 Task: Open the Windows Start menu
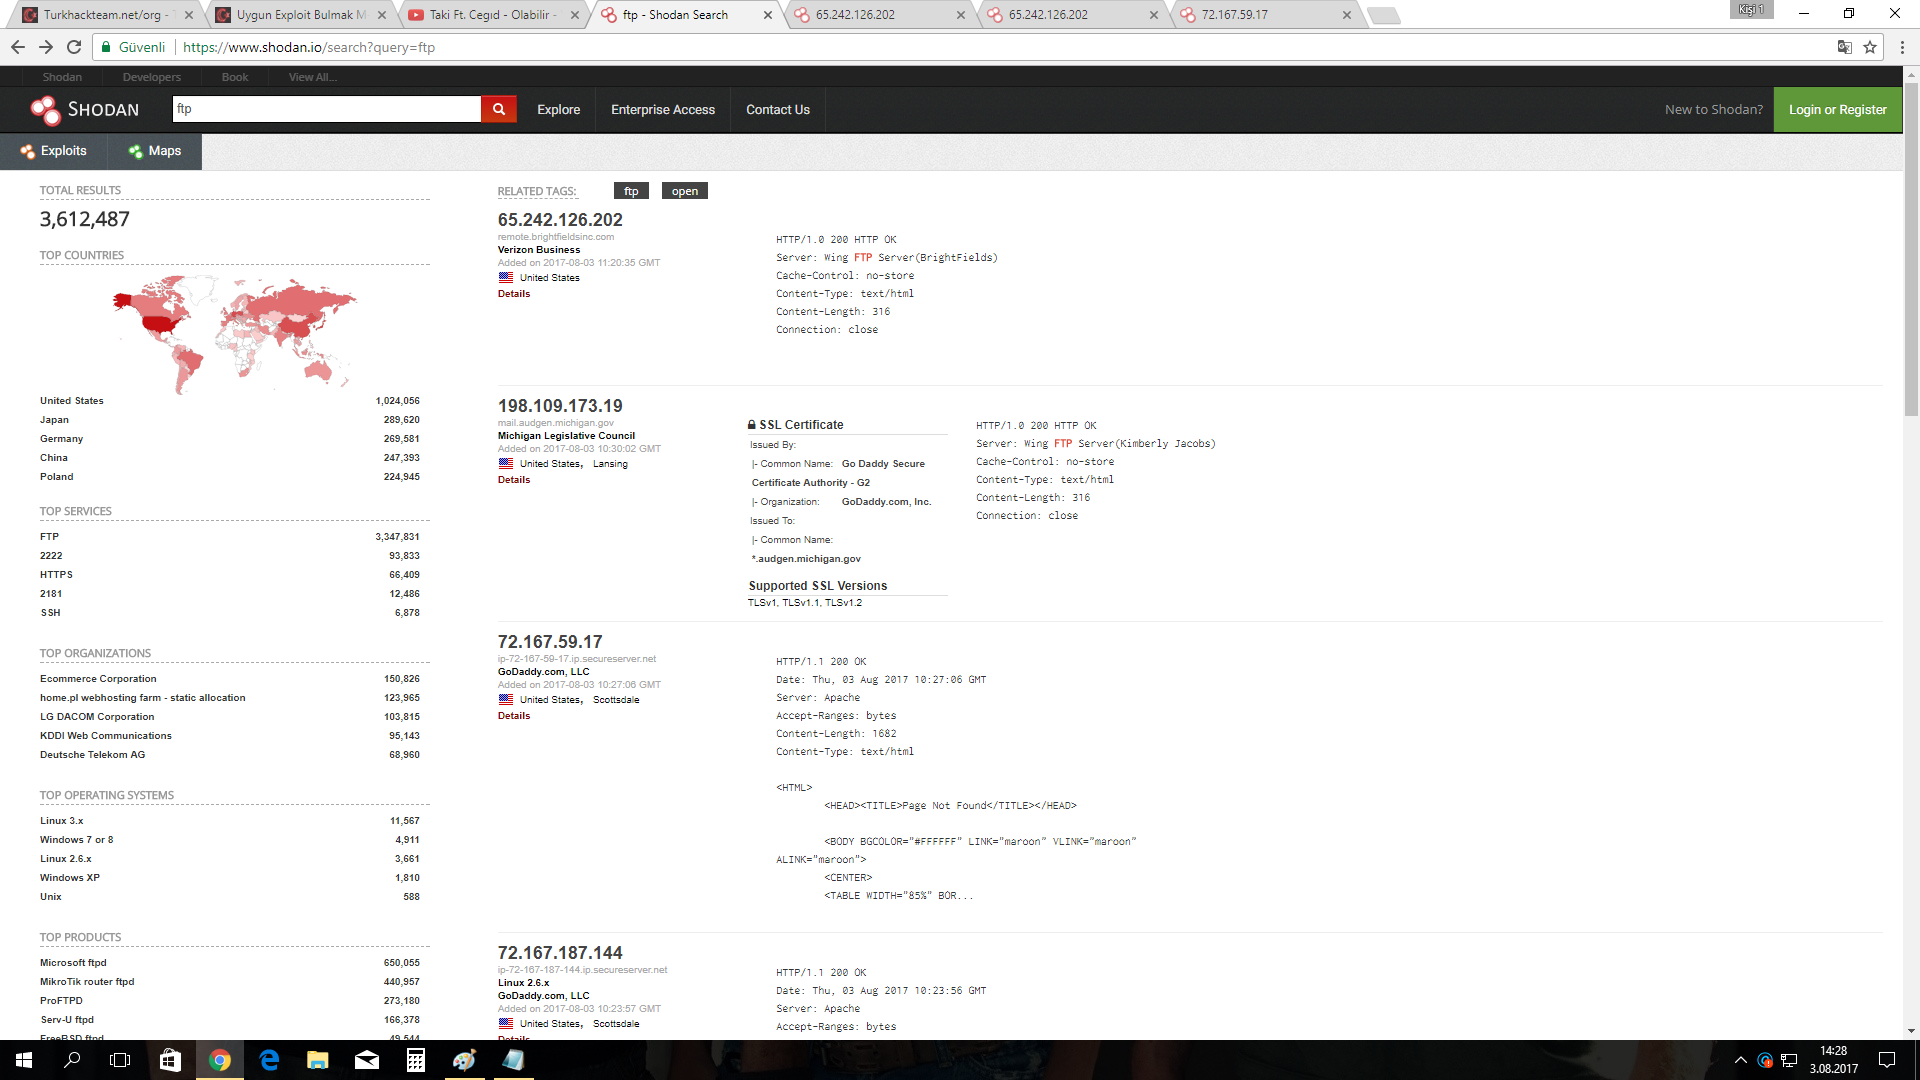click(x=24, y=1060)
